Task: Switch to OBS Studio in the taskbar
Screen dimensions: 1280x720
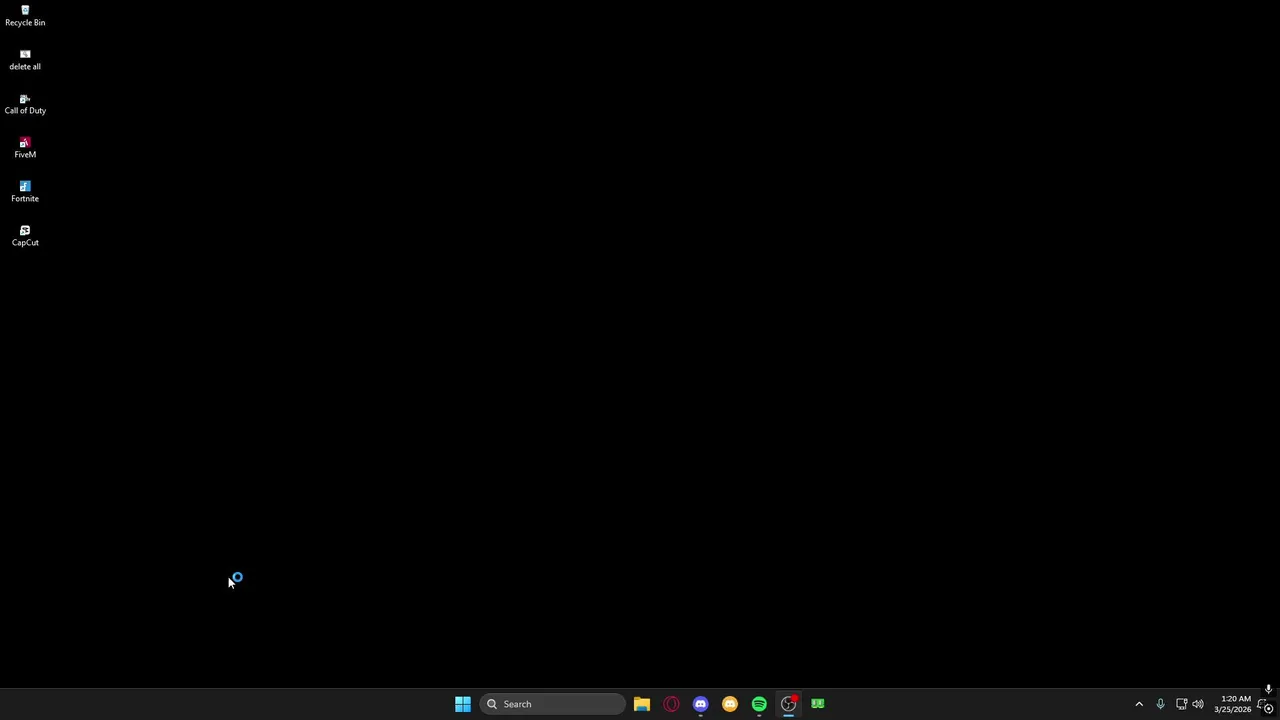Action: click(789, 704)
